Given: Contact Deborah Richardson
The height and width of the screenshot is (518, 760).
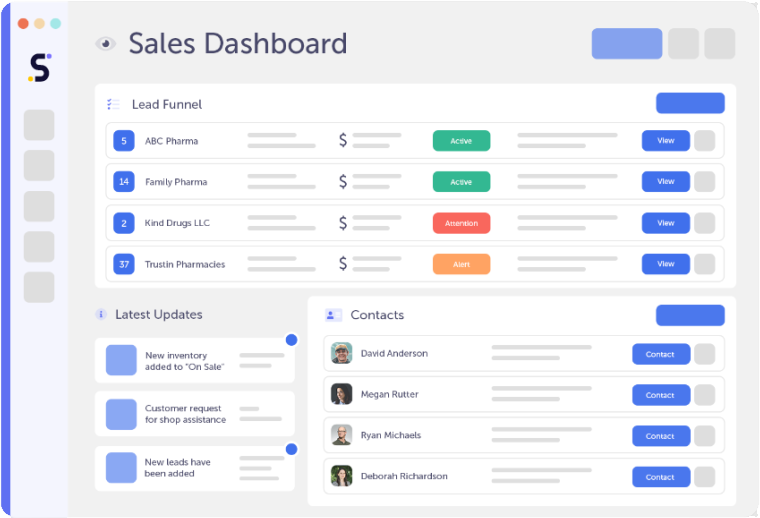Looking at the screenshot, I should (x=661, y=477).
